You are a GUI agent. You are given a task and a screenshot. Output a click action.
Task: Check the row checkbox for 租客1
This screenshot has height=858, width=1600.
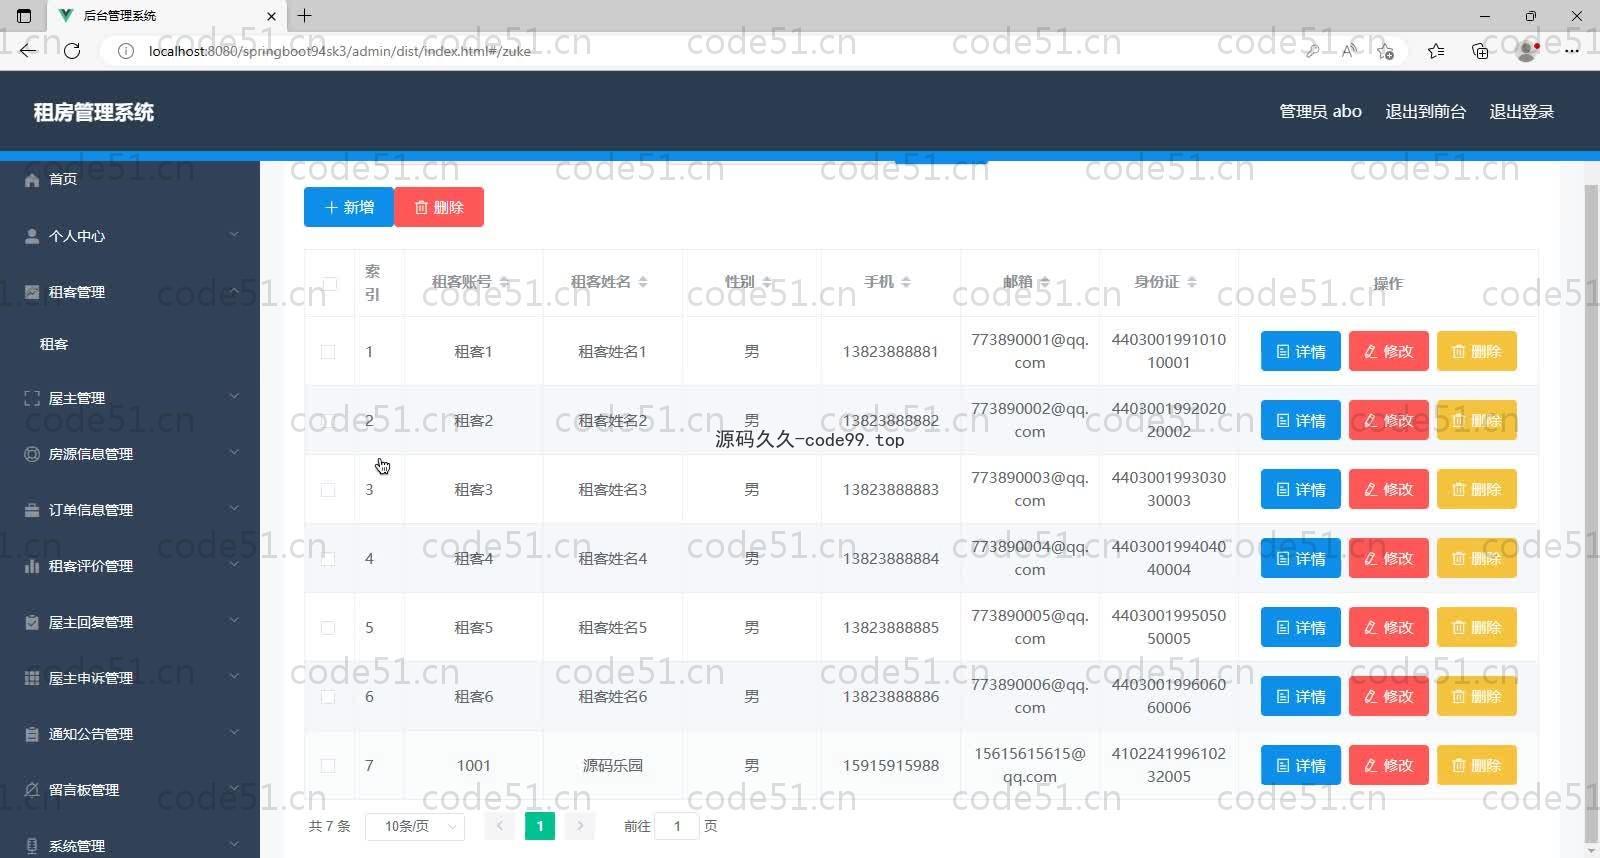[x=328, y=352]
